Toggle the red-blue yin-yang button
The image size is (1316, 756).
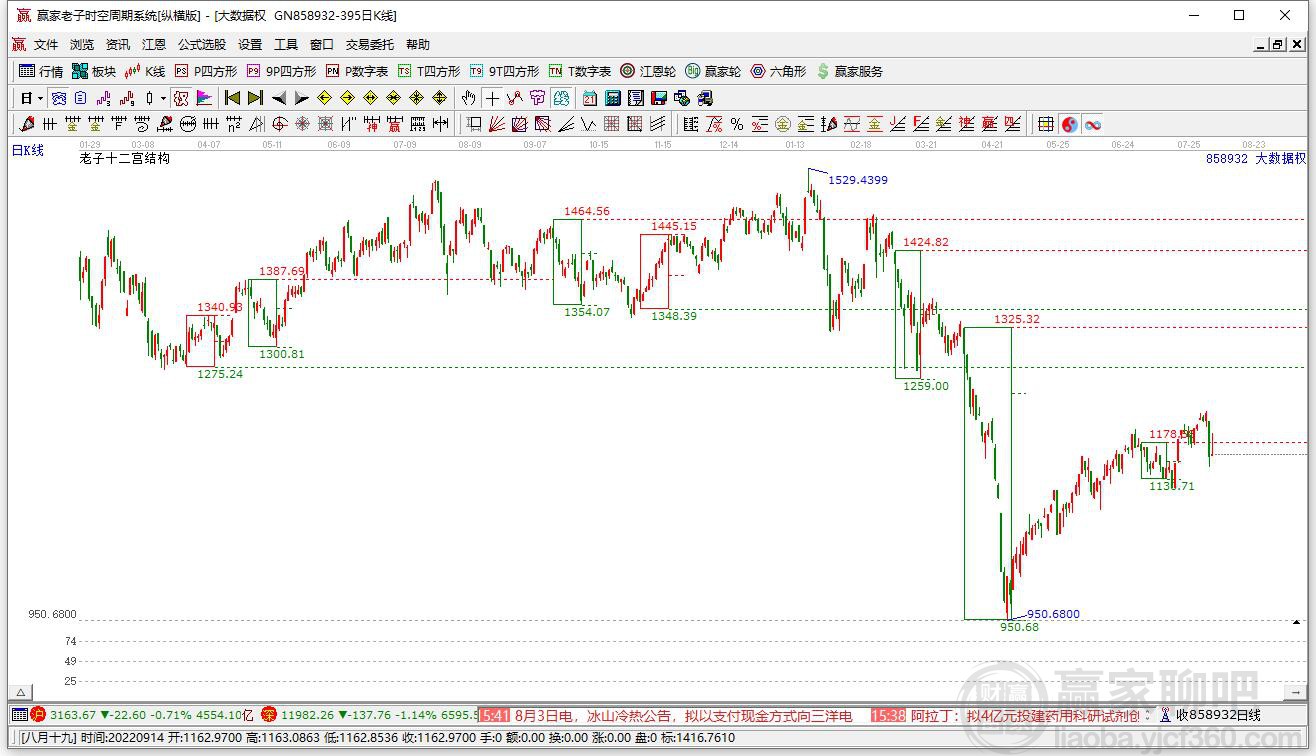[x=1069, y=124]
